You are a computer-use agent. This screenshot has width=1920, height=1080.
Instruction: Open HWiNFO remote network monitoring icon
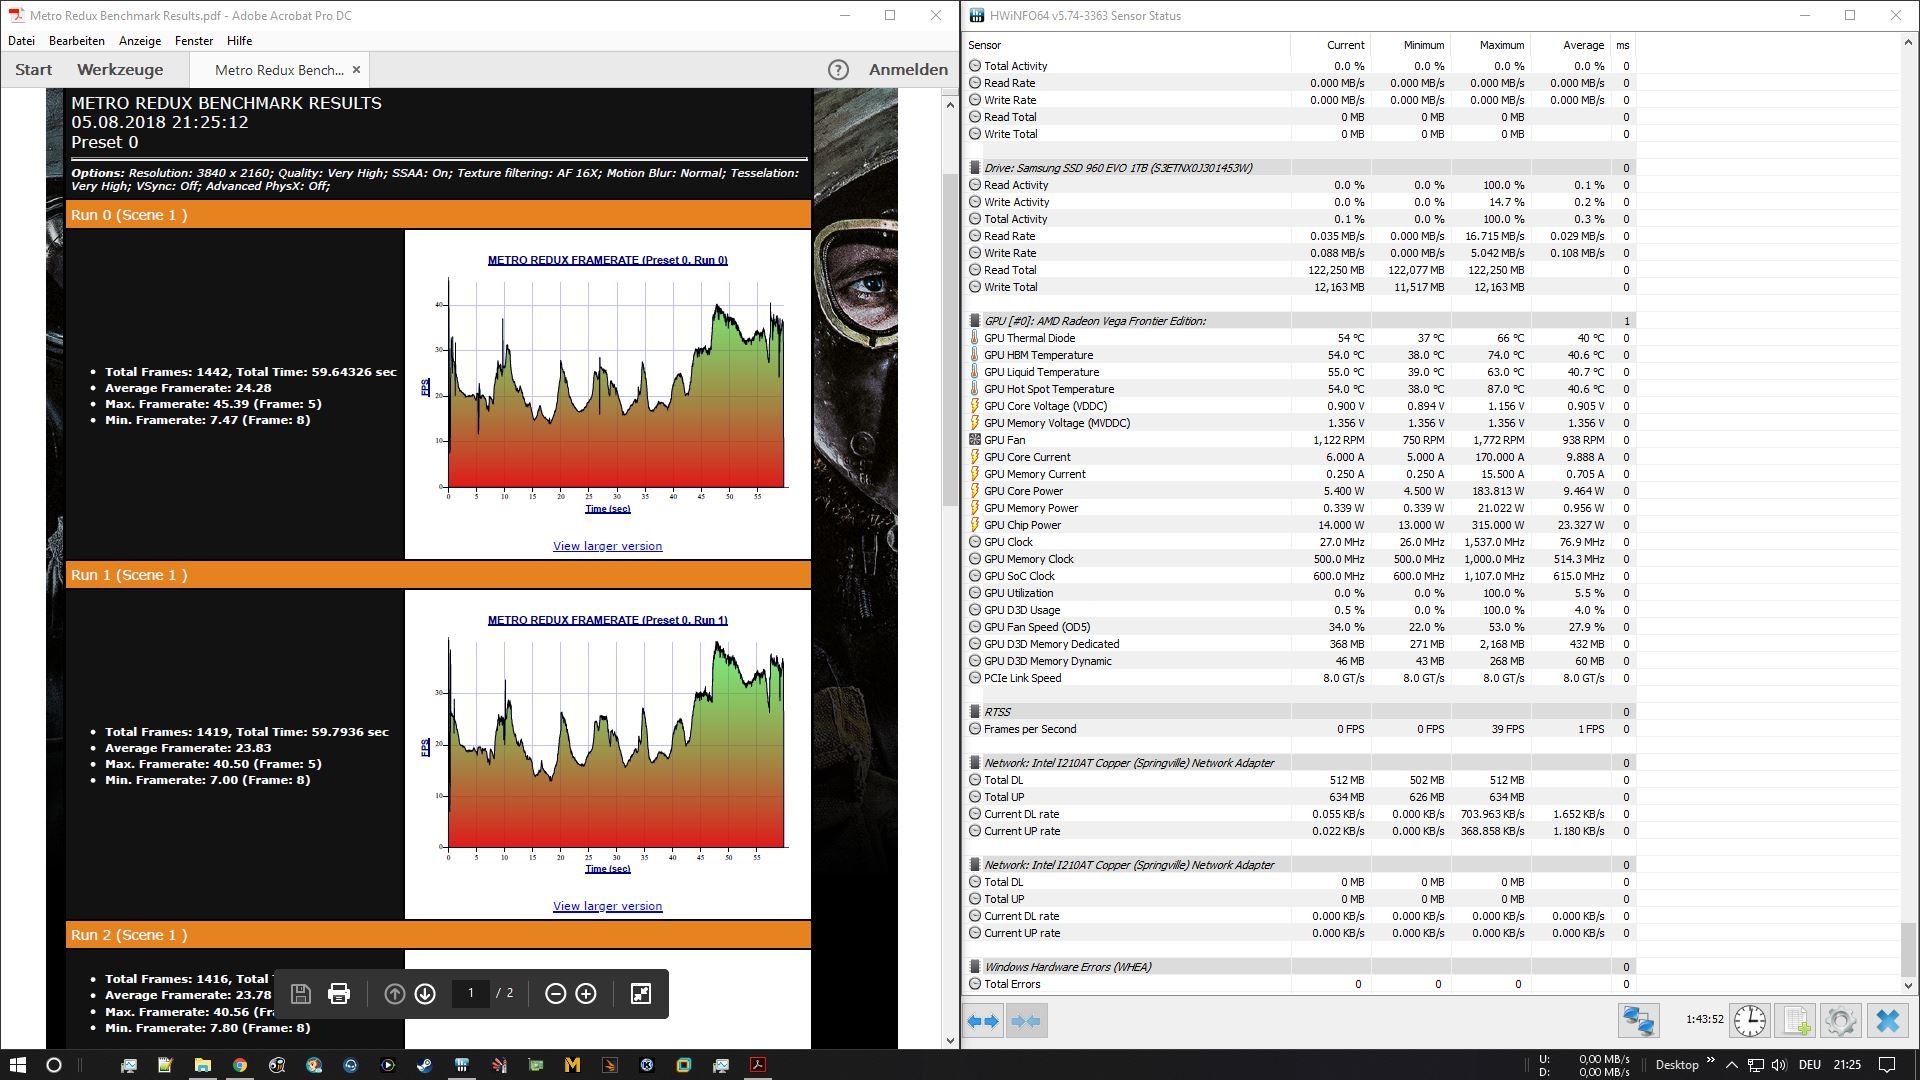[x=1638, y=1021]
